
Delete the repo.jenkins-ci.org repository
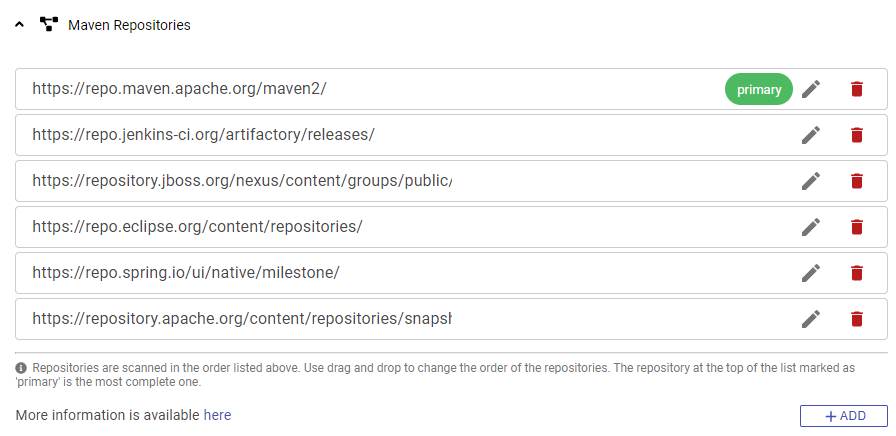tap(856, 135)
